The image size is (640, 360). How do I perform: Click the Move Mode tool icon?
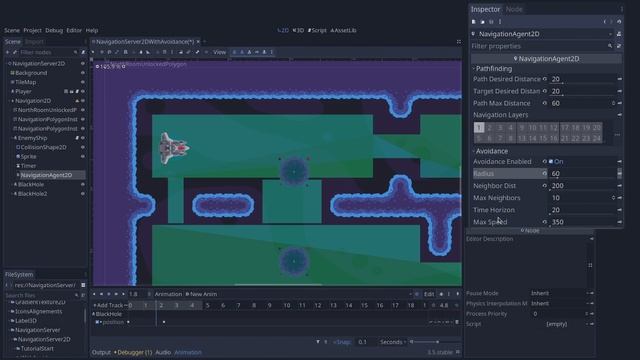pyautogui.click(x=102, y=52)
